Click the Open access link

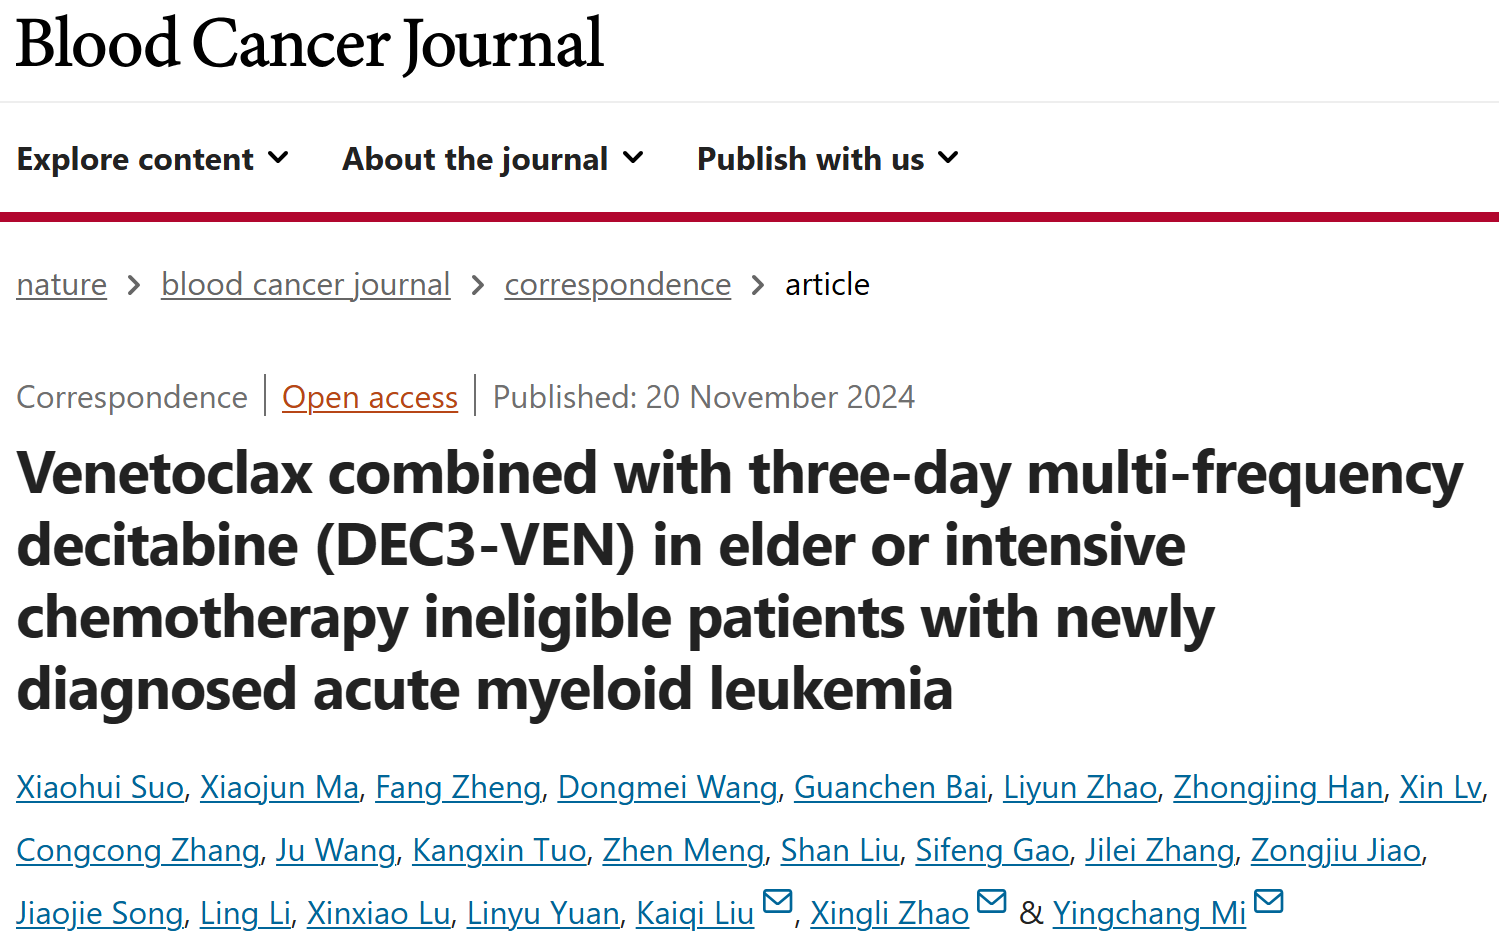pyautogui.click(x=370, y=398)
